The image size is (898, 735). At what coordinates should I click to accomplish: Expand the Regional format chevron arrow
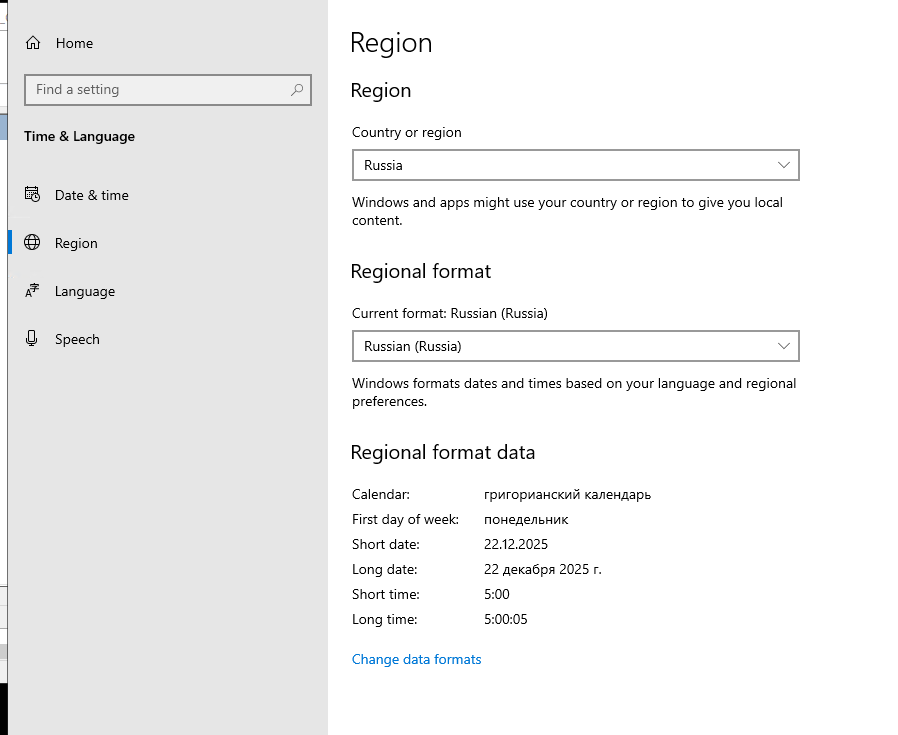[x=784, y=346]
